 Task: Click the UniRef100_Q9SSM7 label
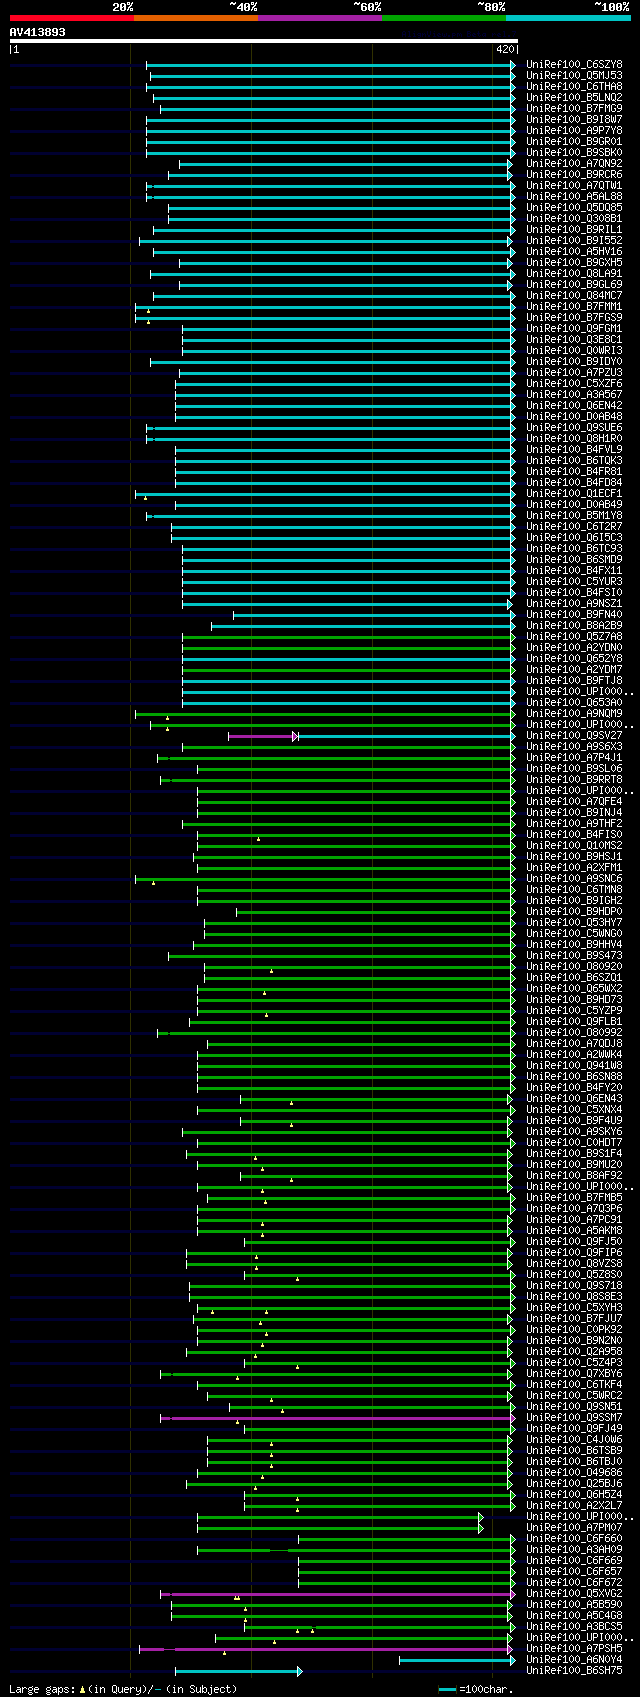574,1418
